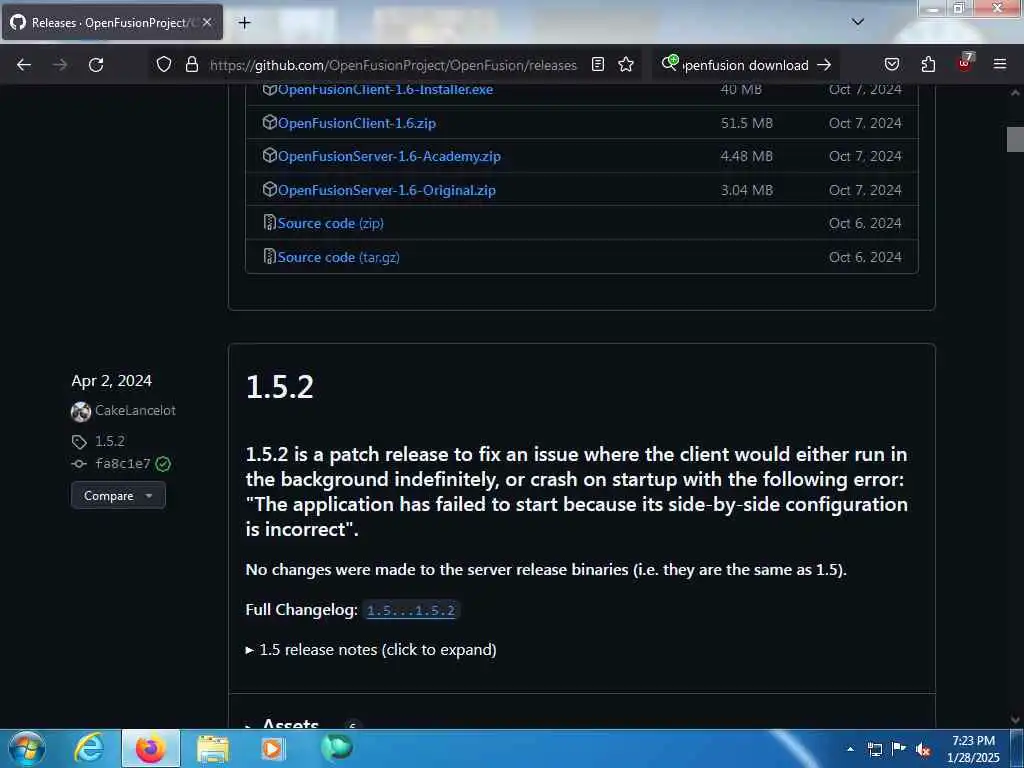Click the Firefox taskbar icon
This screenshot has height=768, width=1024.
pos(151,748)
